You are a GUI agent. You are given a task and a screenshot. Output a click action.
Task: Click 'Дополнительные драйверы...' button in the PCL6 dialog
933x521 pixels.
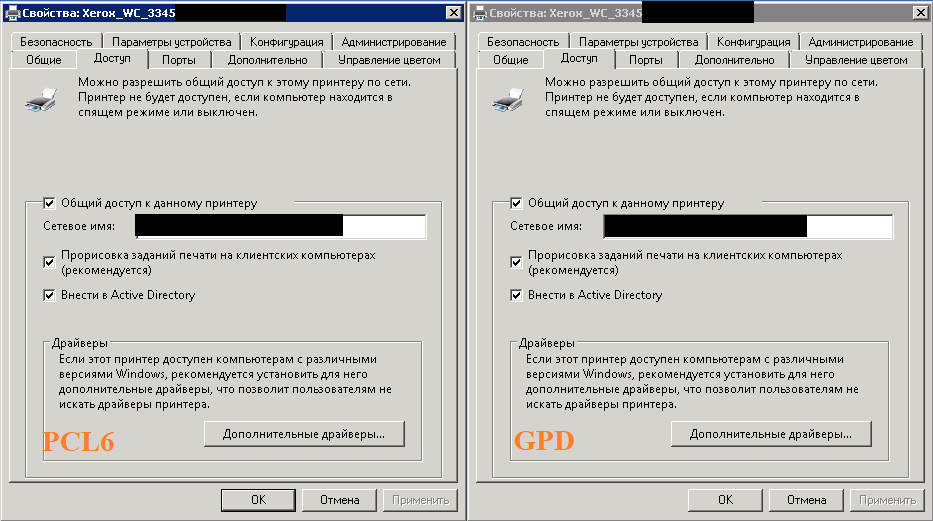[x=304, y=433]
